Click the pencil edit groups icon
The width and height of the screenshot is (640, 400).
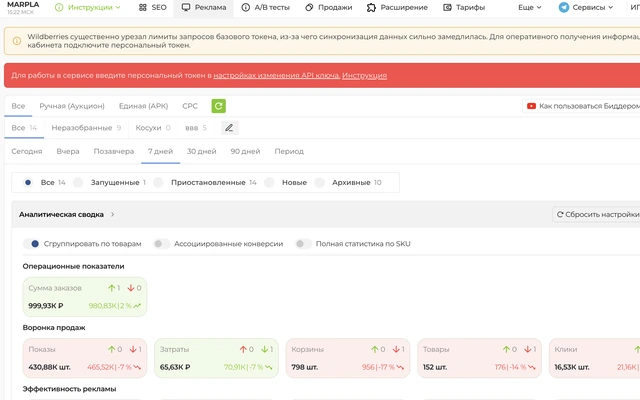pos(229,128)
